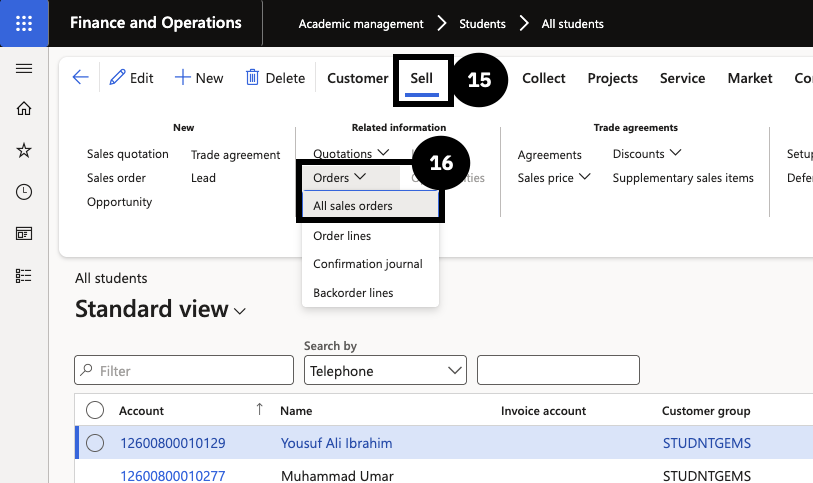Image resolution: width=813 pixels, height=483 pixels.
Task: Collapse the Orders dropdown
Action: pos(340,178)
